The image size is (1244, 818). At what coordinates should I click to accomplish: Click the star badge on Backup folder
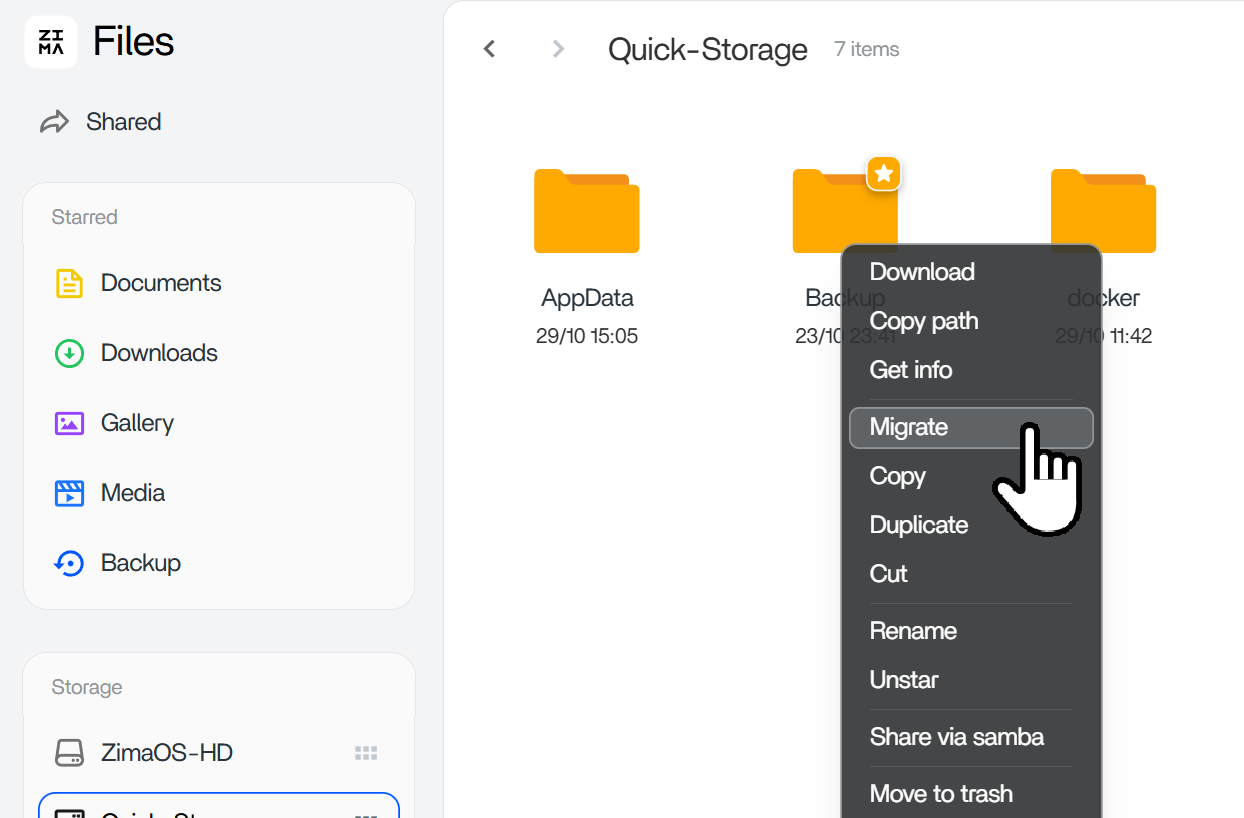883,174
